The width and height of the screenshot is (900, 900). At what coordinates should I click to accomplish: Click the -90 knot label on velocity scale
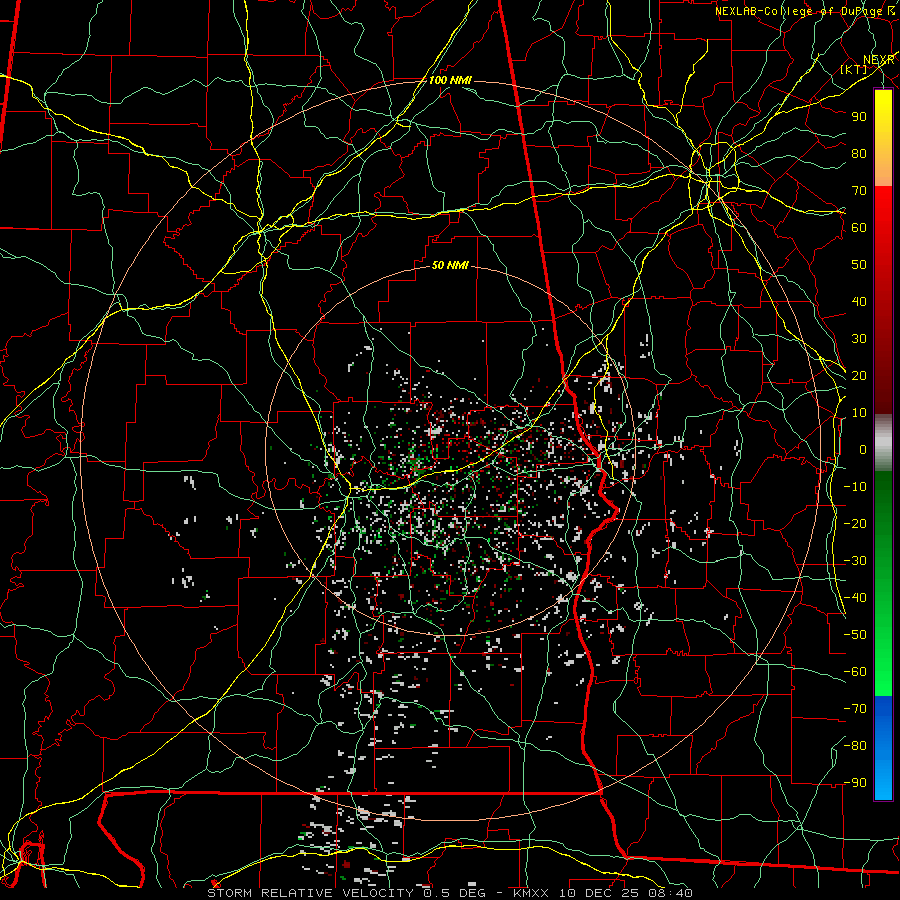(855, 783)
